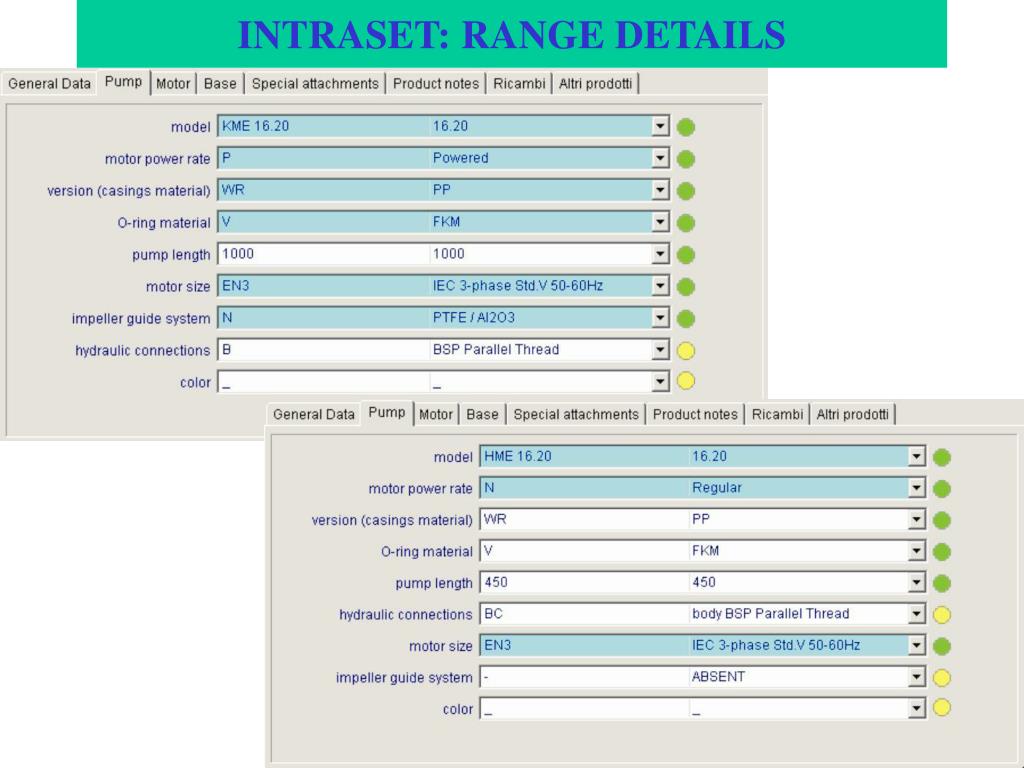
Task: Click green indicator next to 1000 pump length
Action: point(686,255)
